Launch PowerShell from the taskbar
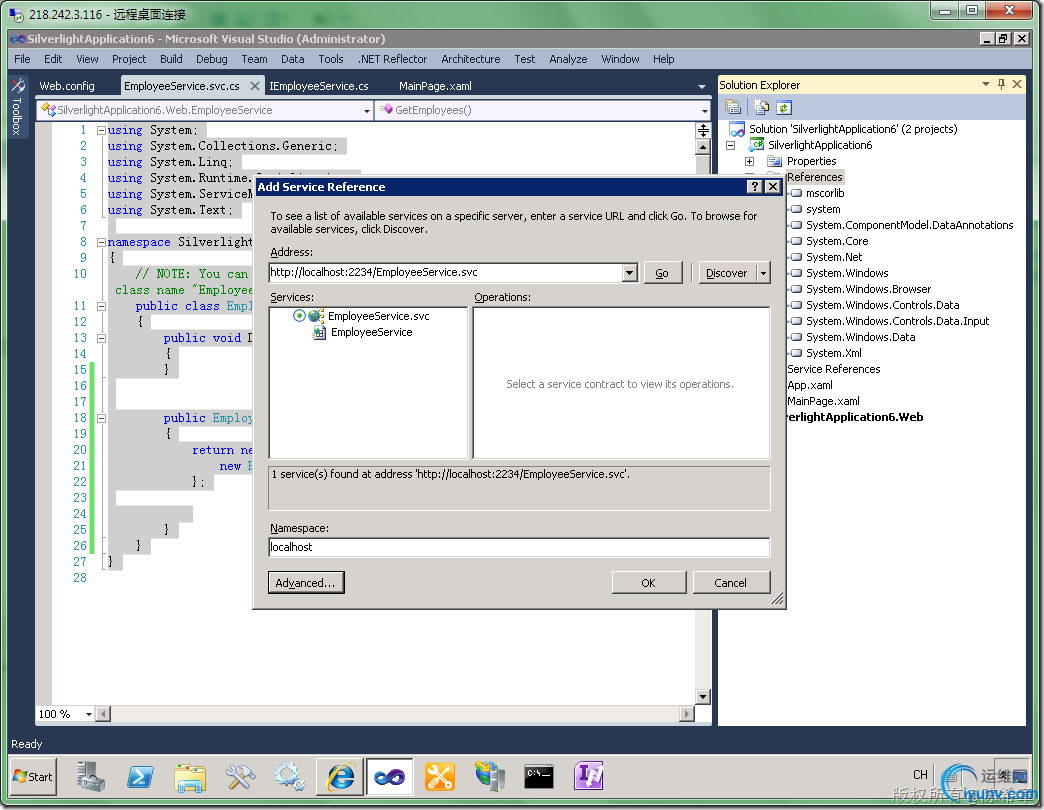Screen dimensions: 1044x810 click(140, 776)
